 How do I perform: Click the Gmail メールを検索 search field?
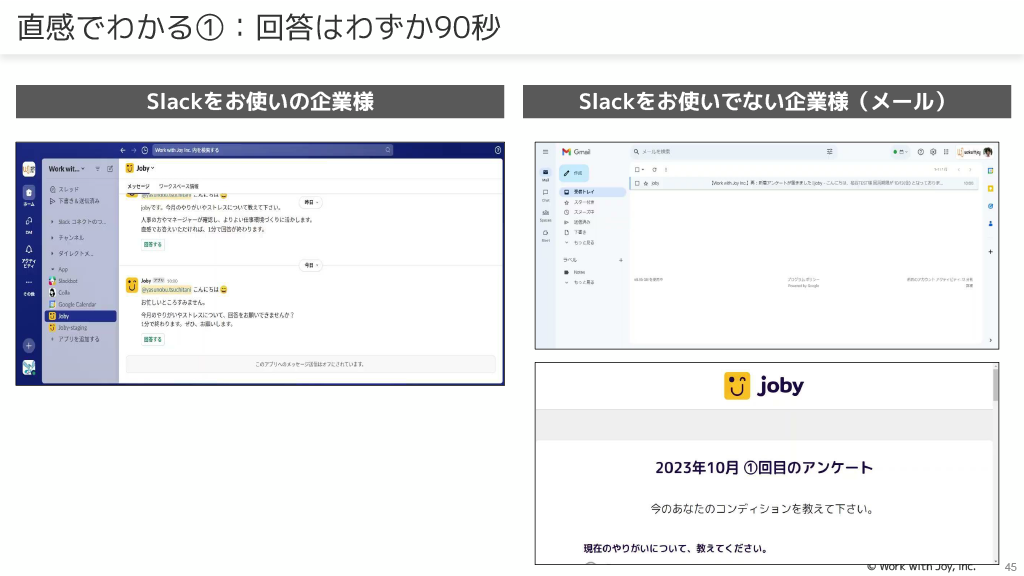tap(720, 151)
